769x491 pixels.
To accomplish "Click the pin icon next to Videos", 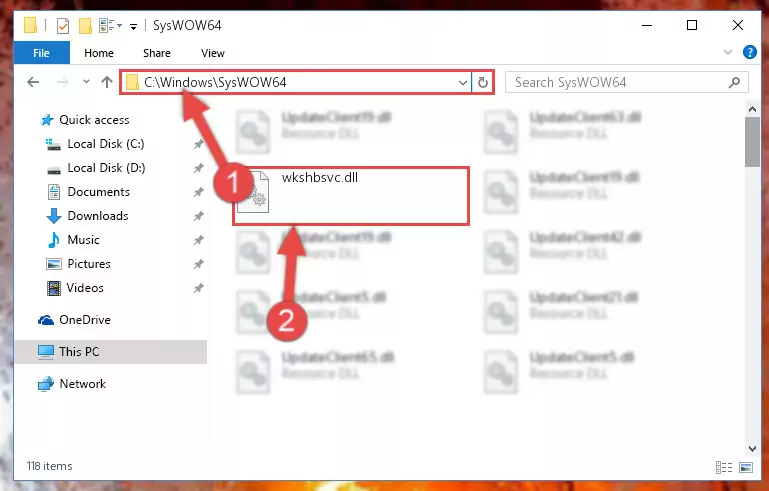I will click(198, 288).
